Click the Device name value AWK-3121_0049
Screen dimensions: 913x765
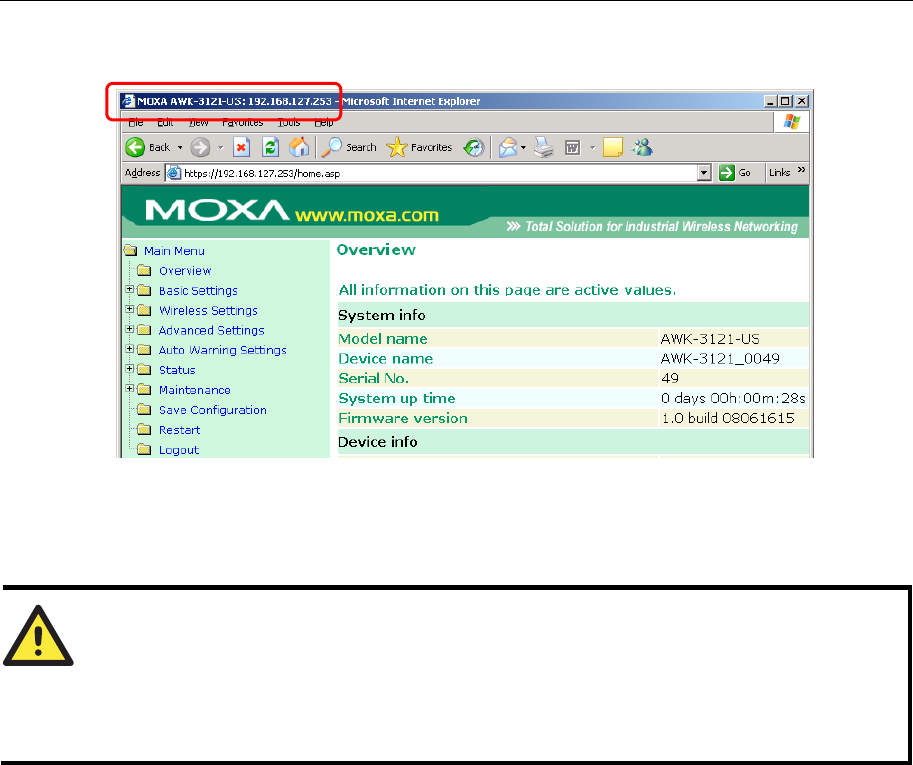coord(720,359)
